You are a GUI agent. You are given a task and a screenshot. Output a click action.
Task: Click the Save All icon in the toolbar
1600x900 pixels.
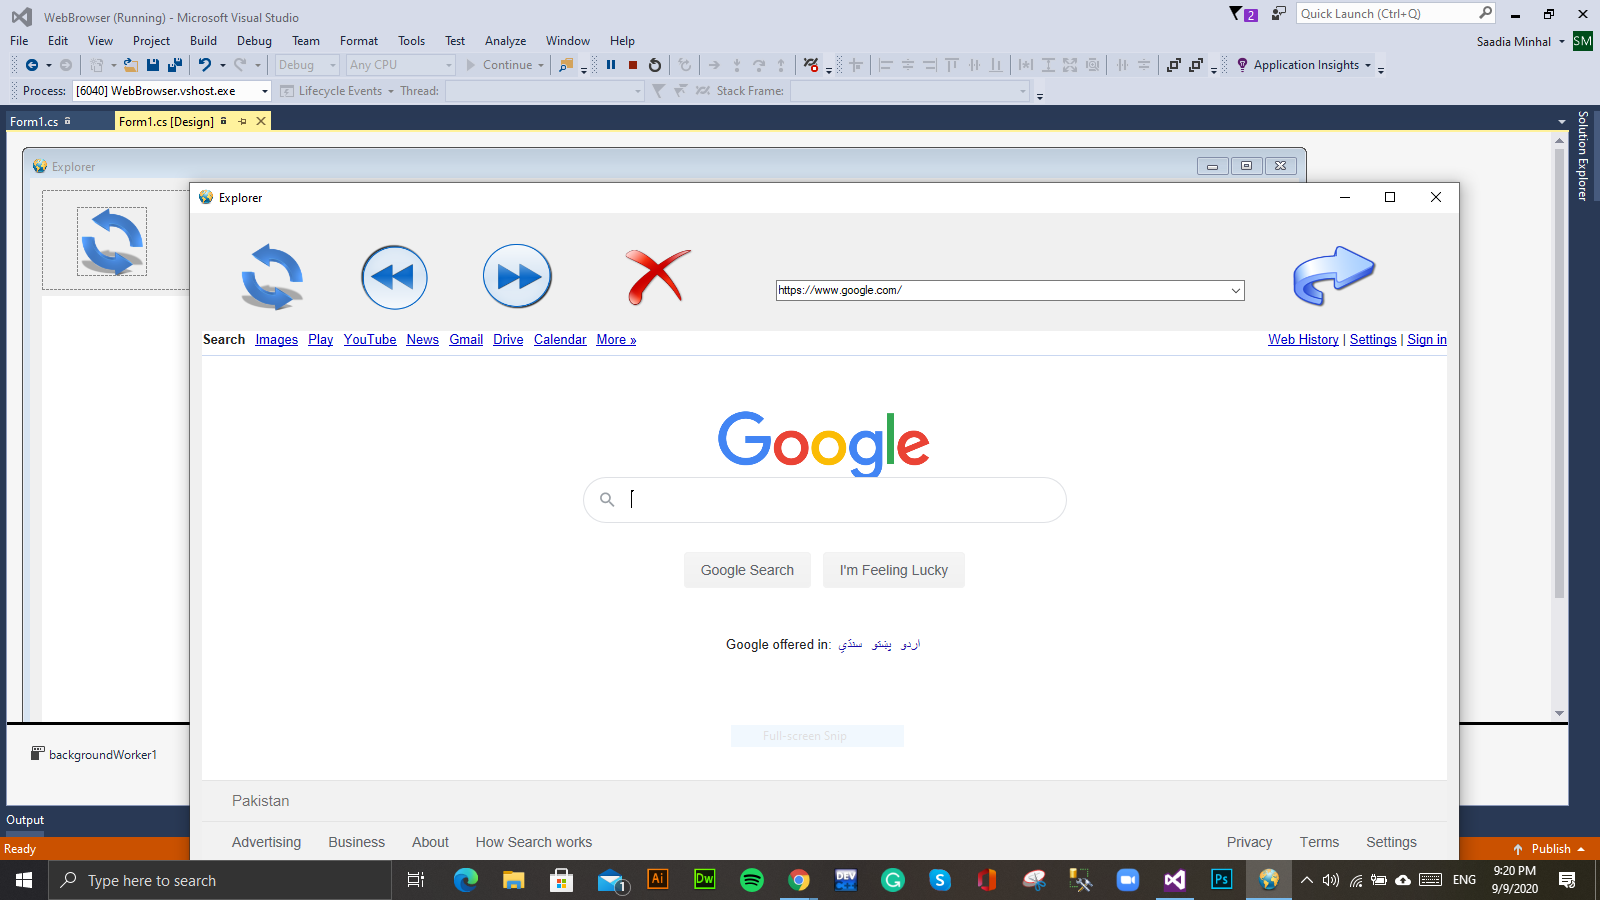[x=173, y=64]
